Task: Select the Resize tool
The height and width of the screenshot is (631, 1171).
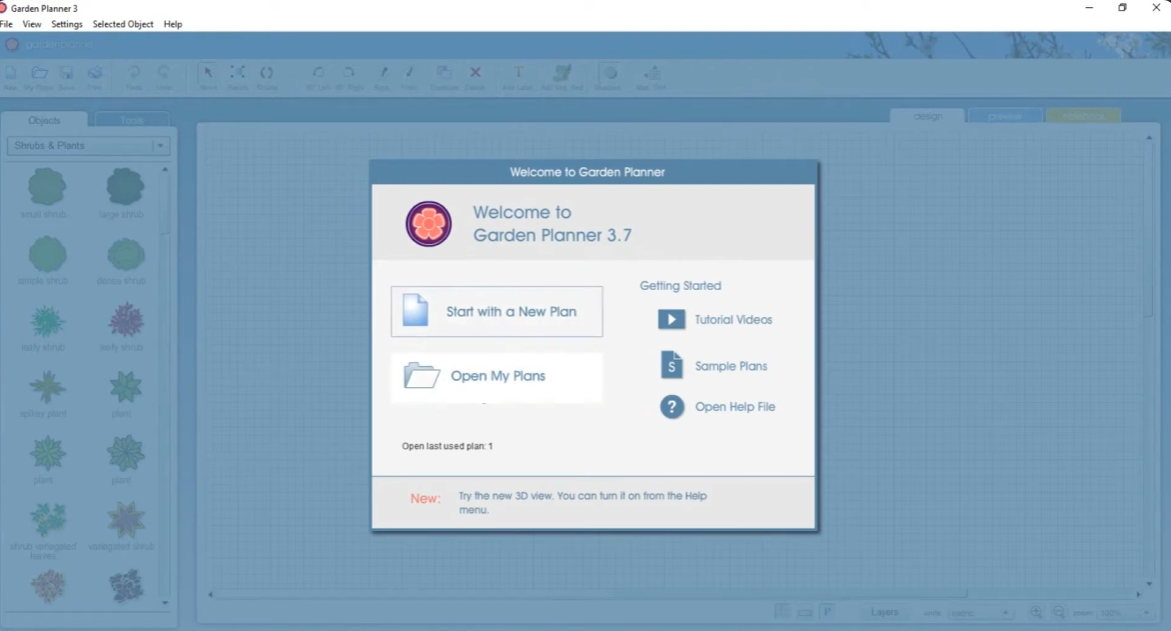Action: [x=237, y=77]
